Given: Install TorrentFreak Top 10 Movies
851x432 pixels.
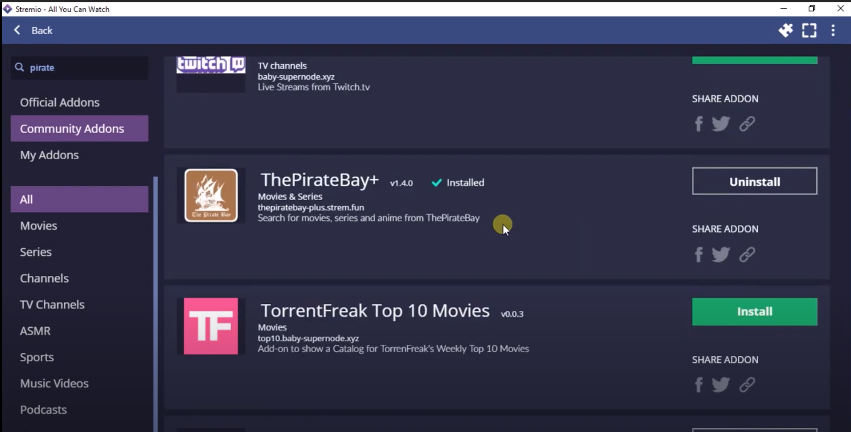Looking at the screenshot, I should click(754, 312).
